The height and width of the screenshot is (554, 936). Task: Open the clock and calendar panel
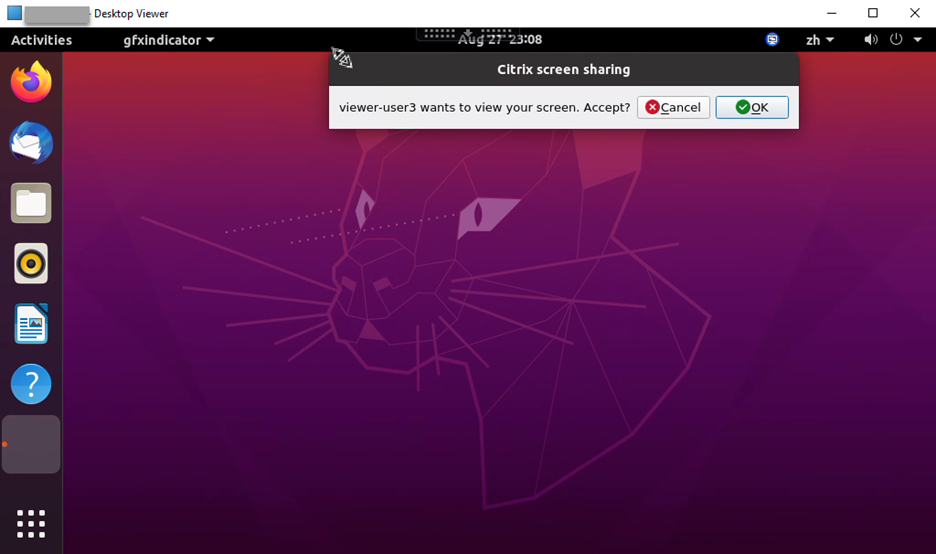pos(500,39)
